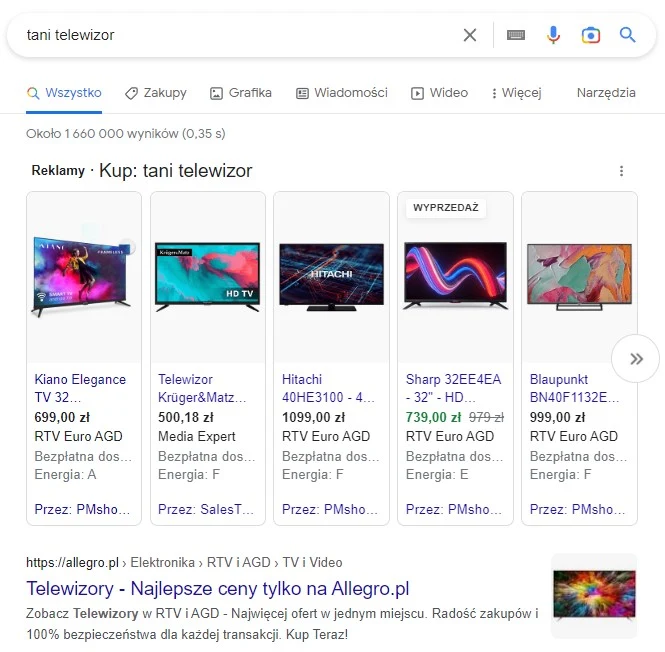Image resolution: width=665 pixels, height=652 pixels.
Task: Click 'Energia: E' on the Sharp card
Action: coord(437,474)
